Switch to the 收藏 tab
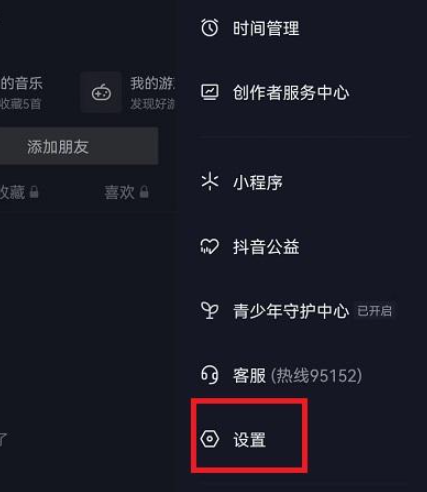Viewport: 427px width, 492px height. point(19,192)
